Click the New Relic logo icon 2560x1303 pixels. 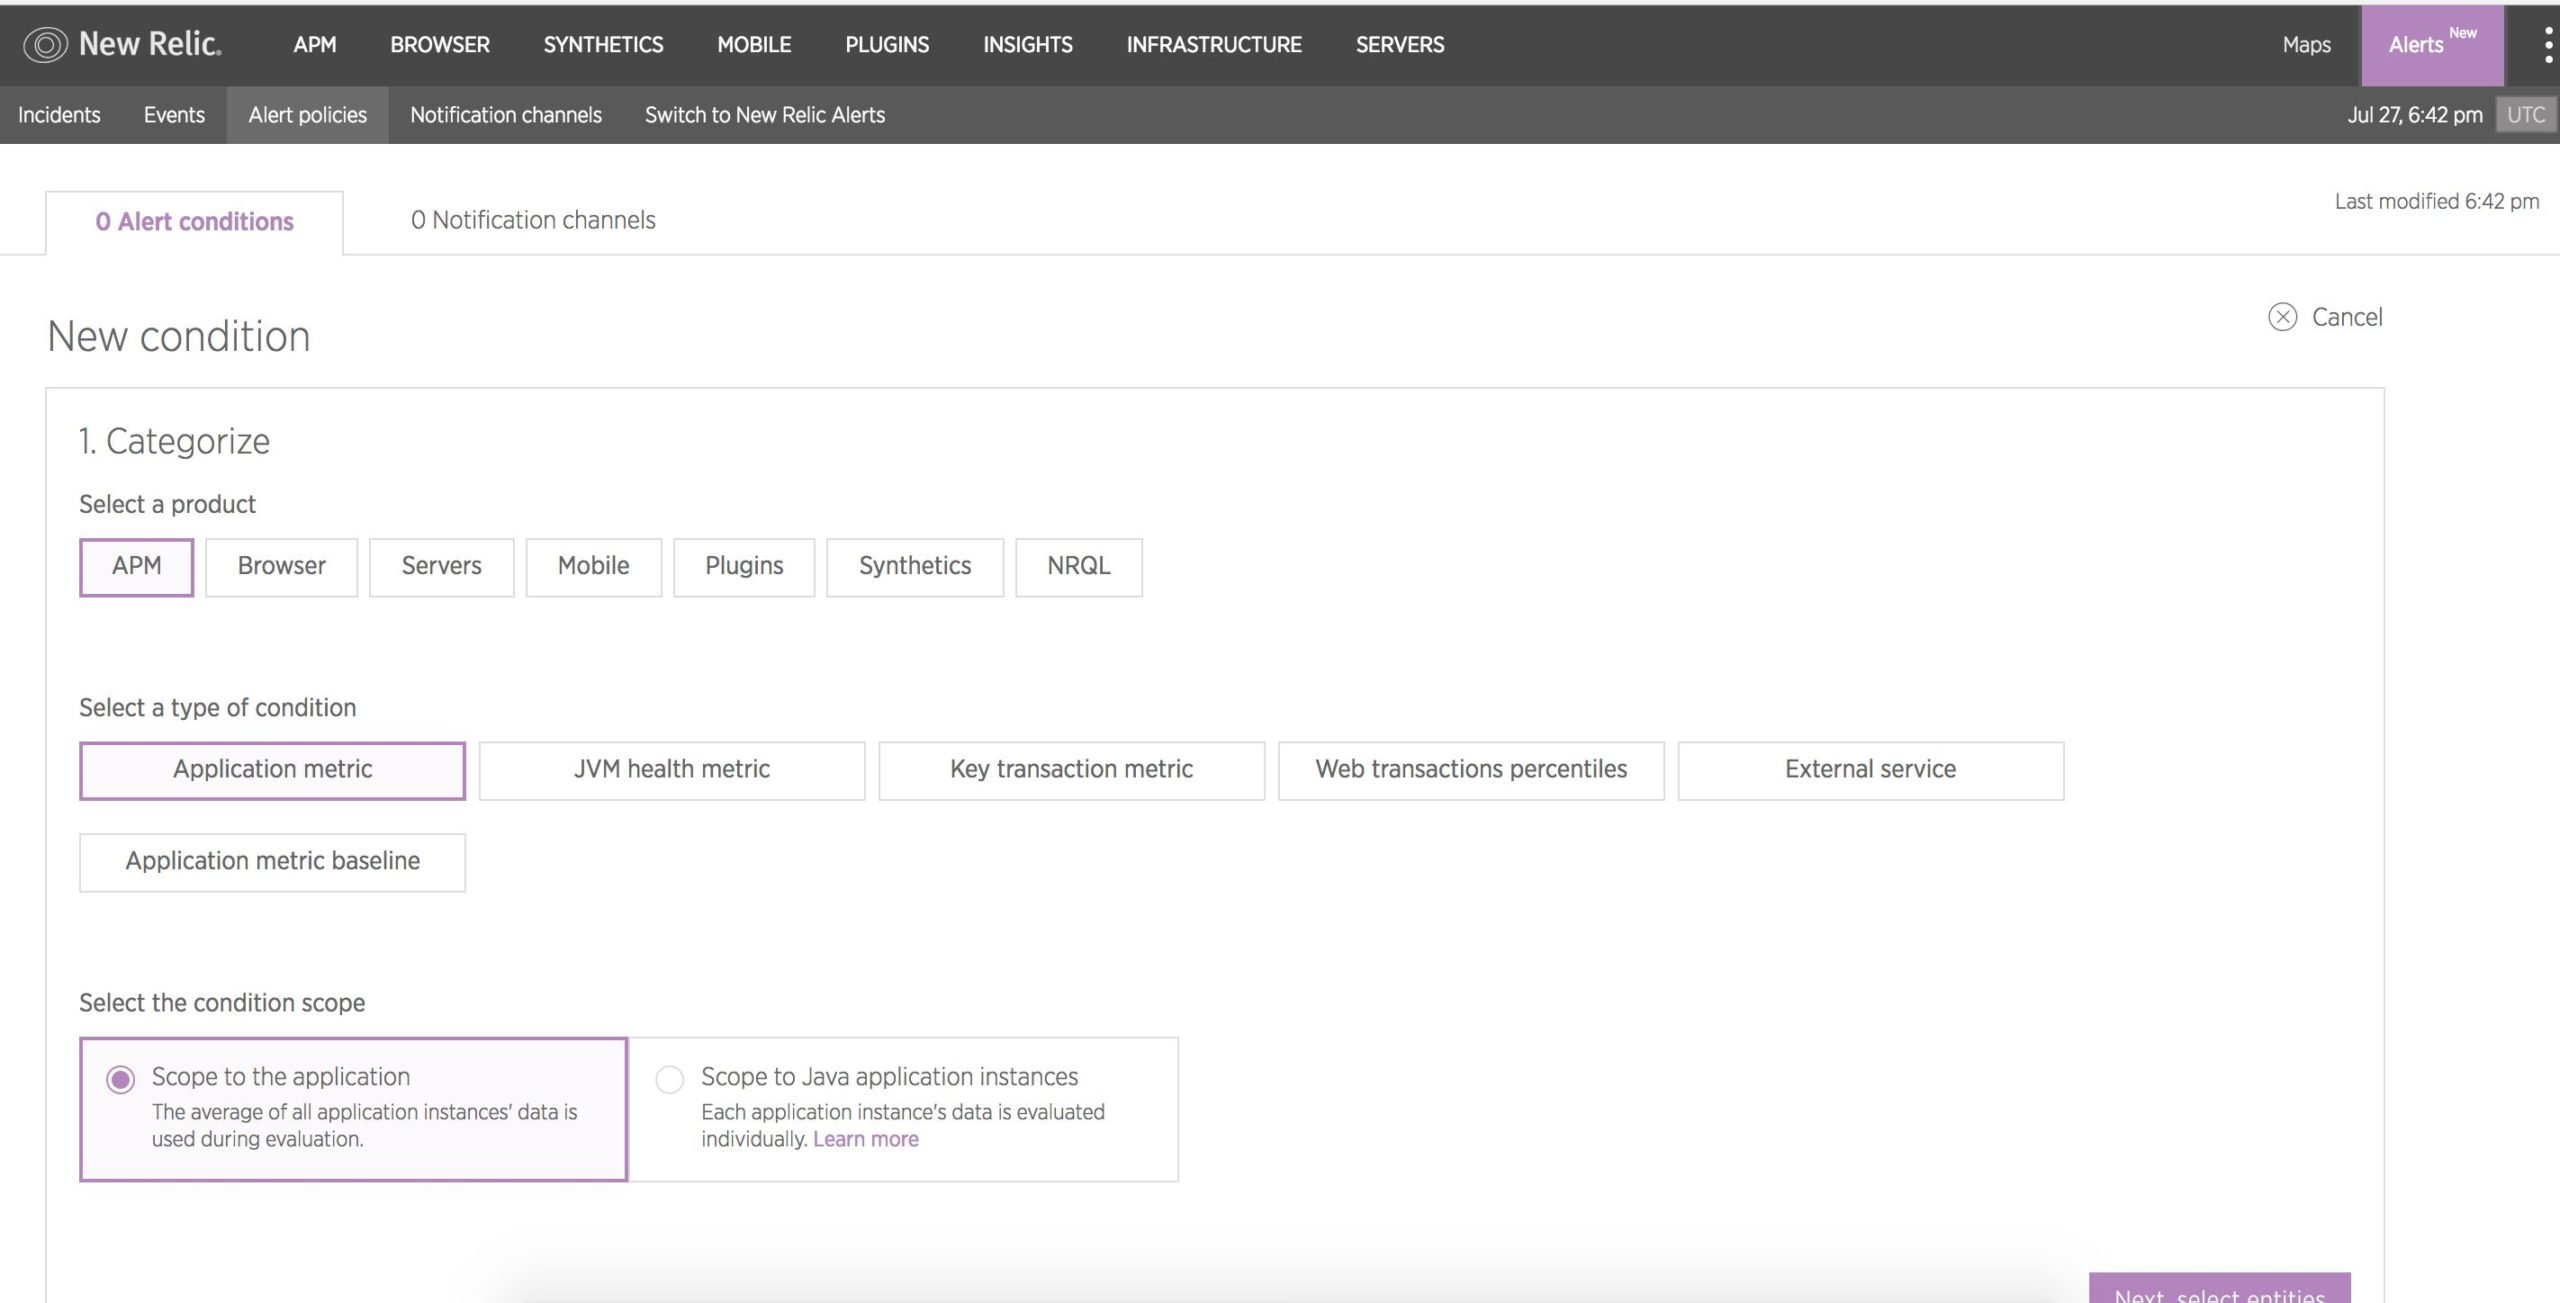pyautogui.click(x=45, y=44)
